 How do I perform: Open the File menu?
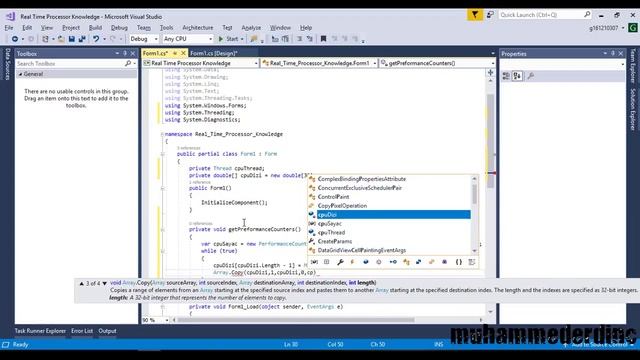pyautogui.click(x=9, y=28)
